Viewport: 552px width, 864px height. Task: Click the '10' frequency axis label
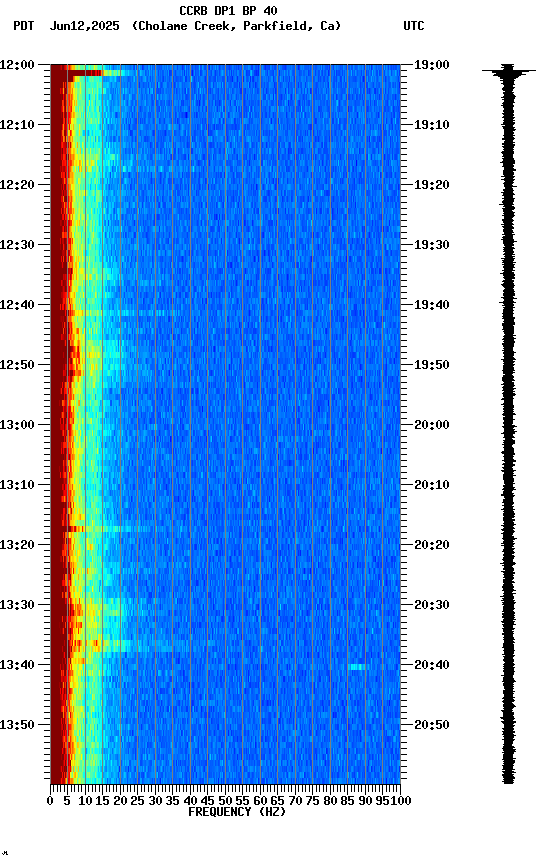point(85,801)
